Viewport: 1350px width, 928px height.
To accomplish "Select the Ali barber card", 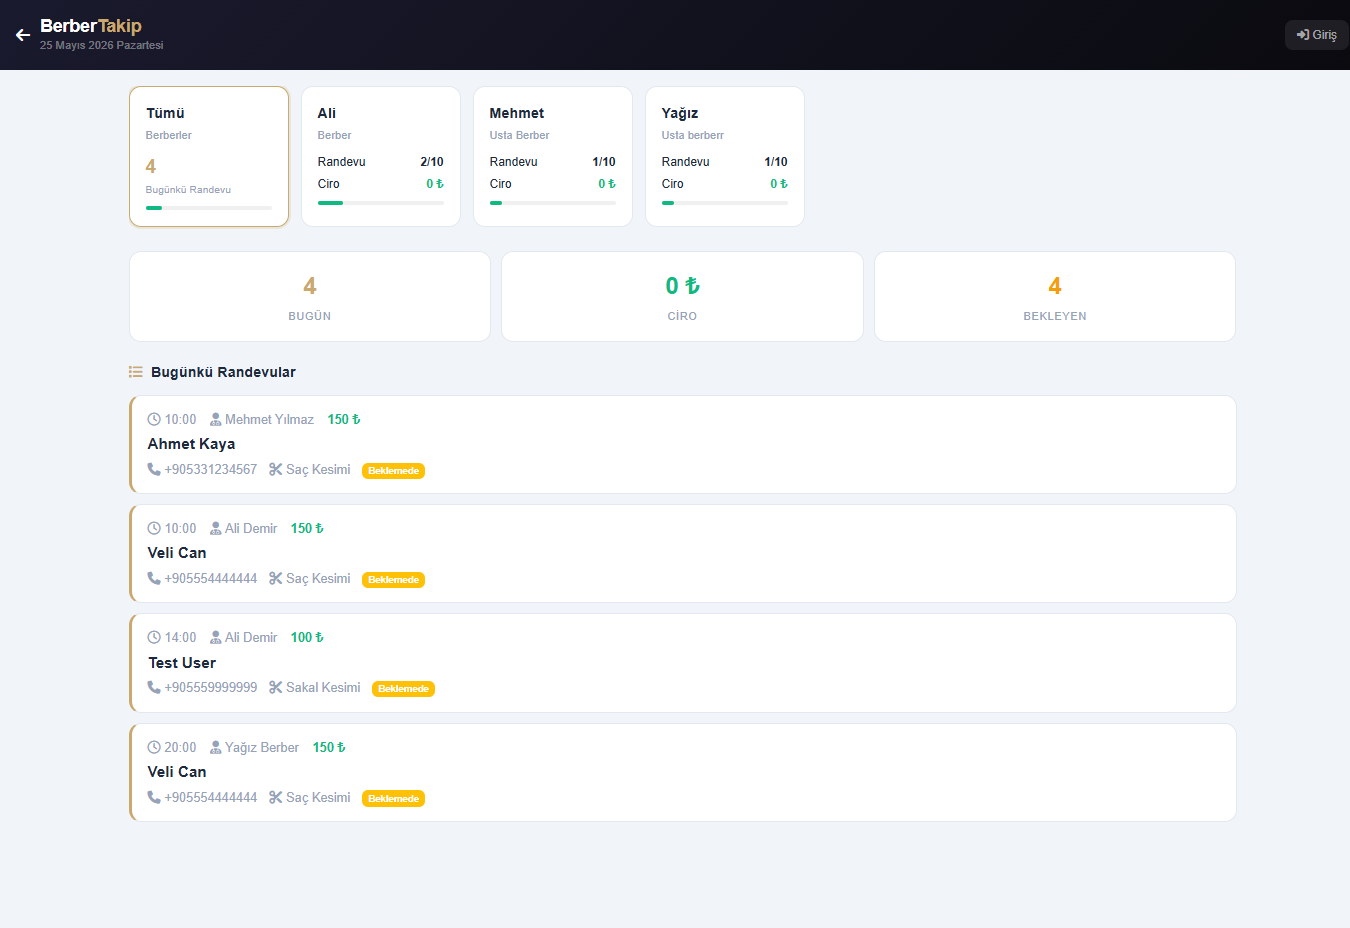I will click(381, 156).
